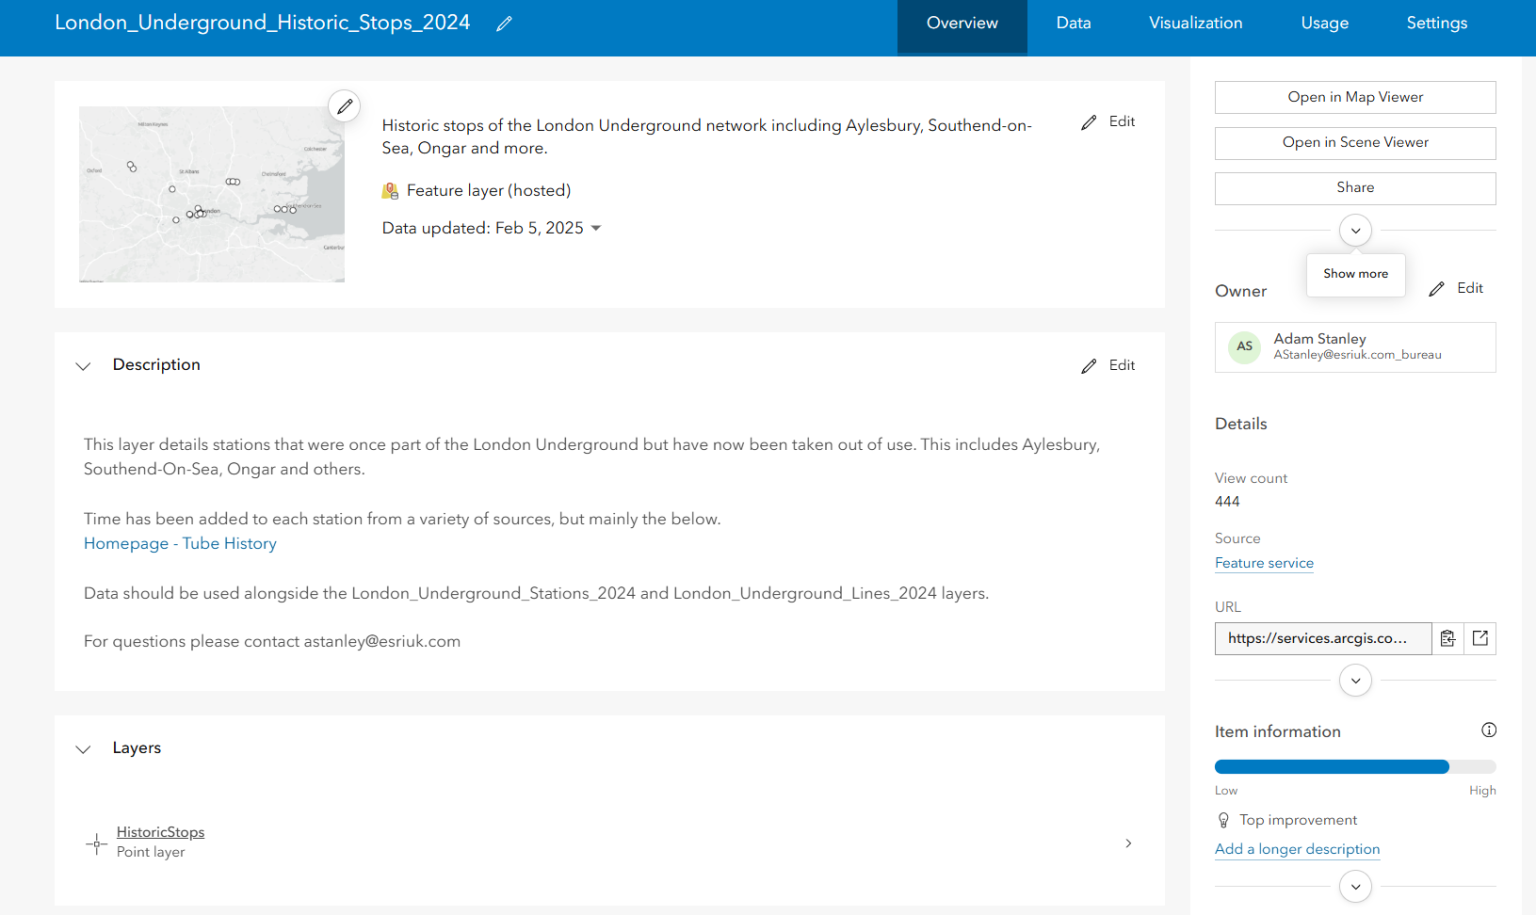Image resolution: width=1536 pixels, height=915 pixels.
Task: Click the View count value 444
Action: (1227, 502)
